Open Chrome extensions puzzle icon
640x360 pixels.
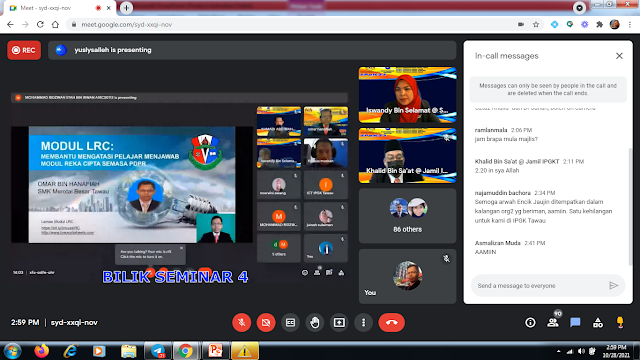600,24
